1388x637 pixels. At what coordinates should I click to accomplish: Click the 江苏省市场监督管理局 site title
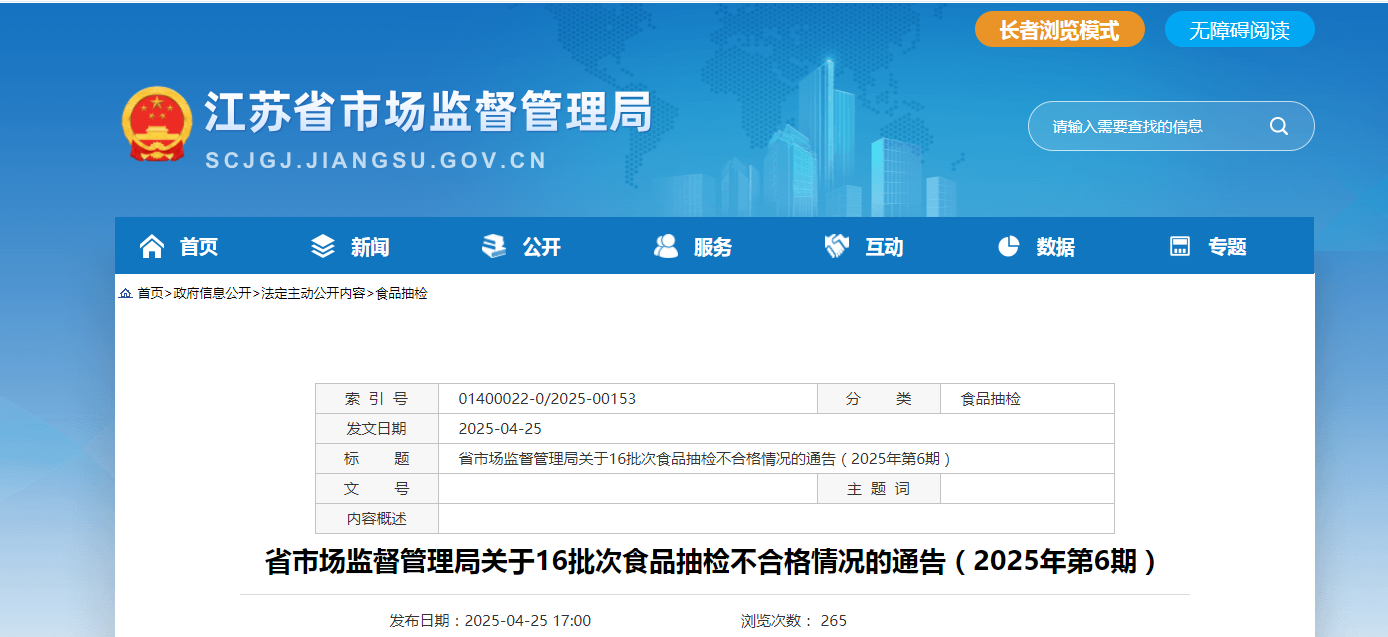[x=428, y=111]
